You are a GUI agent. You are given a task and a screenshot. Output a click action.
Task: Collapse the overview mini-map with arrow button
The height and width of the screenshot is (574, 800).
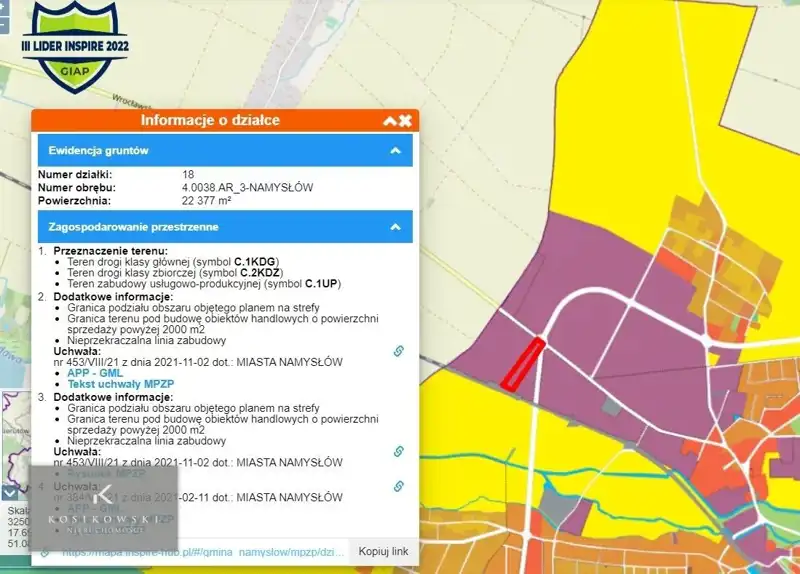click(9, 492)
